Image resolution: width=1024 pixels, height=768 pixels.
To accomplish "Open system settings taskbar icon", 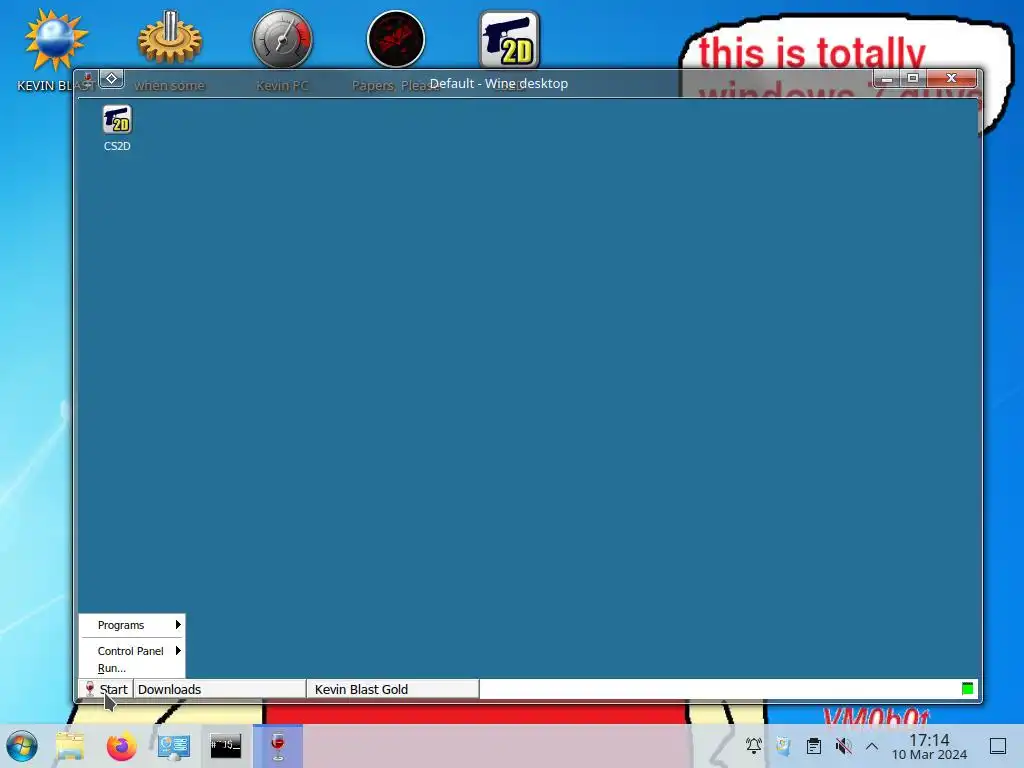I will click(x=174, y=746).
